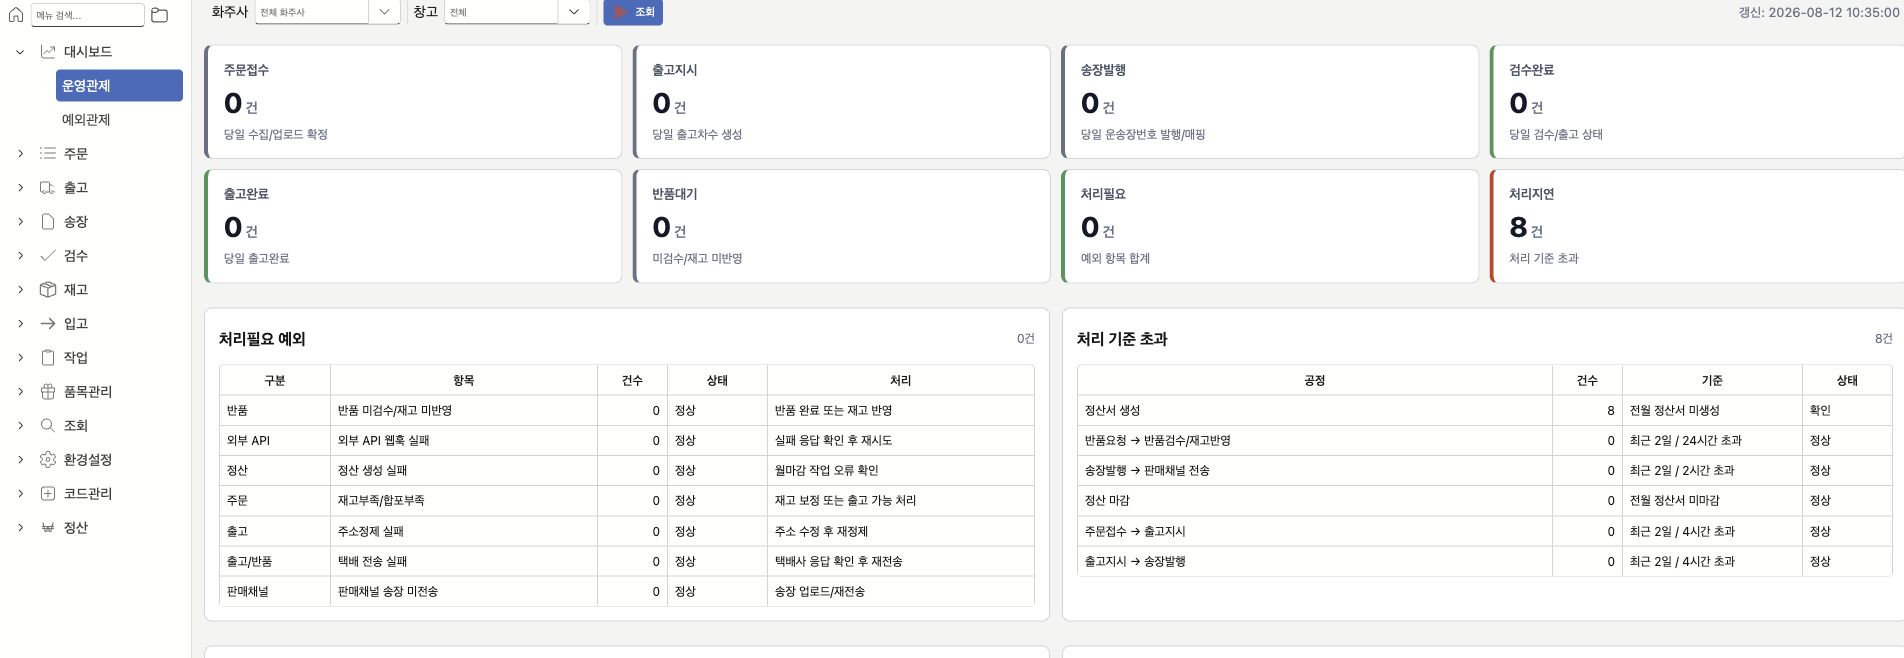The image size is (1904, 658).
Task: Click the 판매채널 송장 미전송 cell
Action: tap(464, 591)
